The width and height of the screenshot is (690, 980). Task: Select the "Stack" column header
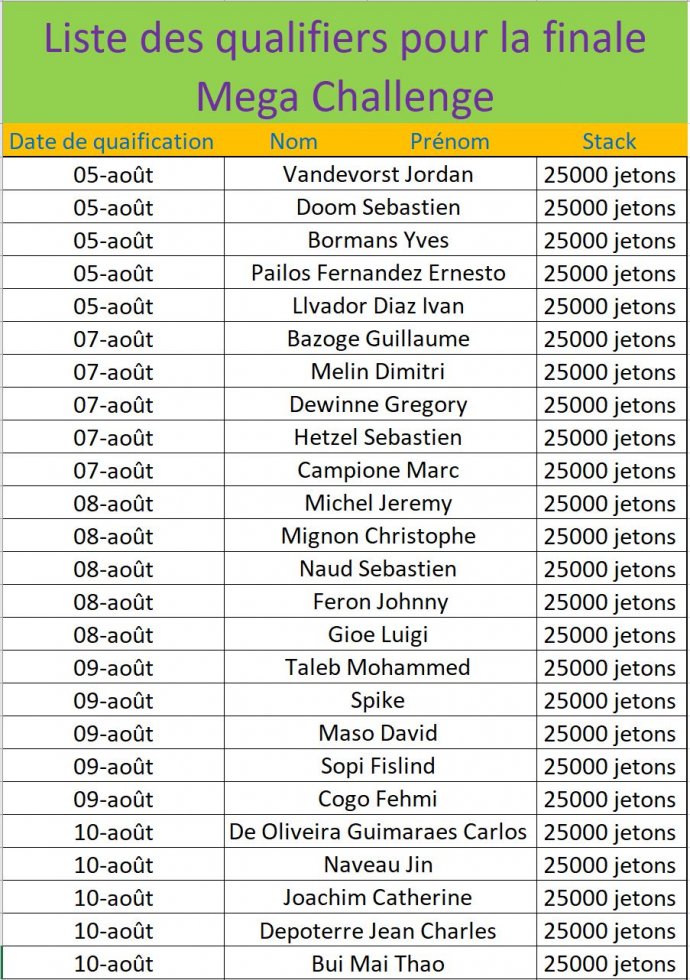point(610,141)
